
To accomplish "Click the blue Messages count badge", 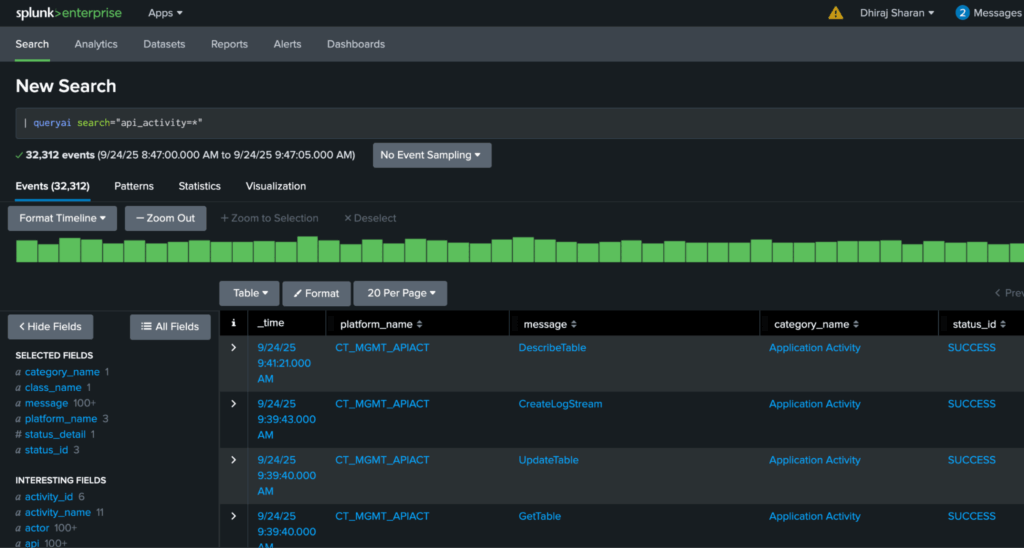I will tap(962, 13).
